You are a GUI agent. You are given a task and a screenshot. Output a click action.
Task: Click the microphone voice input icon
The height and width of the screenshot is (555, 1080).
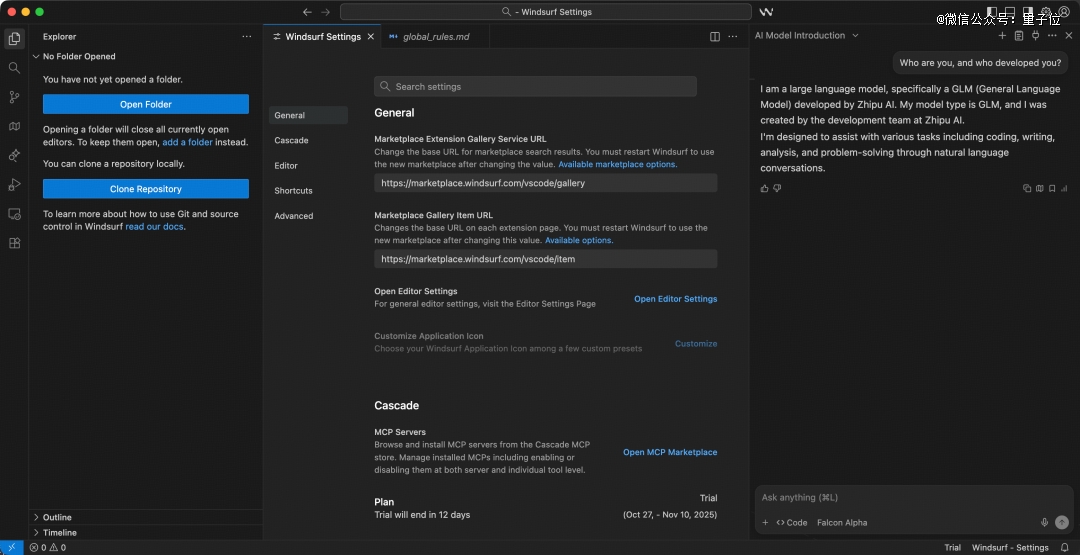click(x=1044, y=522)
